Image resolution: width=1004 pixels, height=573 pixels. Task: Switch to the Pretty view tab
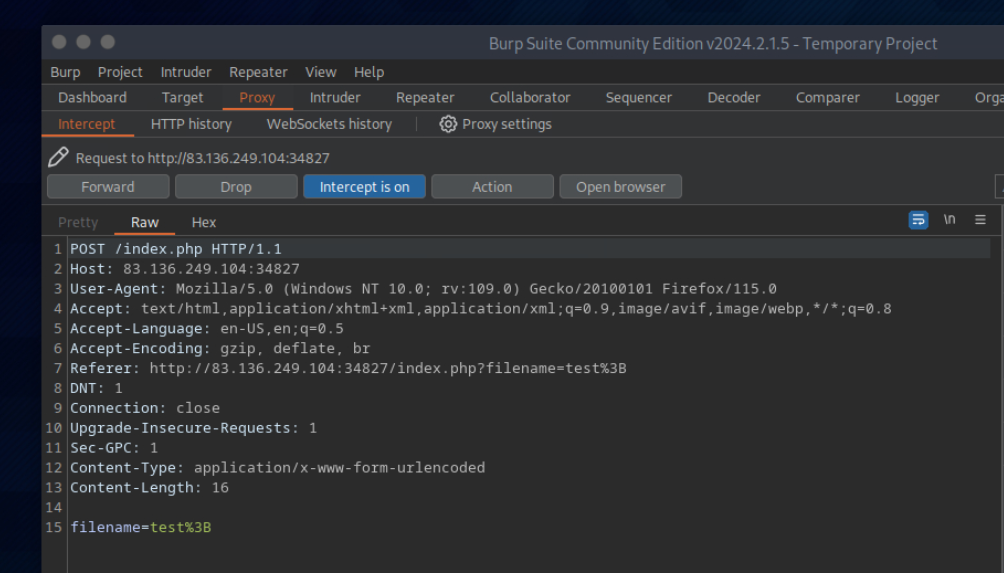tap(78, 222)
